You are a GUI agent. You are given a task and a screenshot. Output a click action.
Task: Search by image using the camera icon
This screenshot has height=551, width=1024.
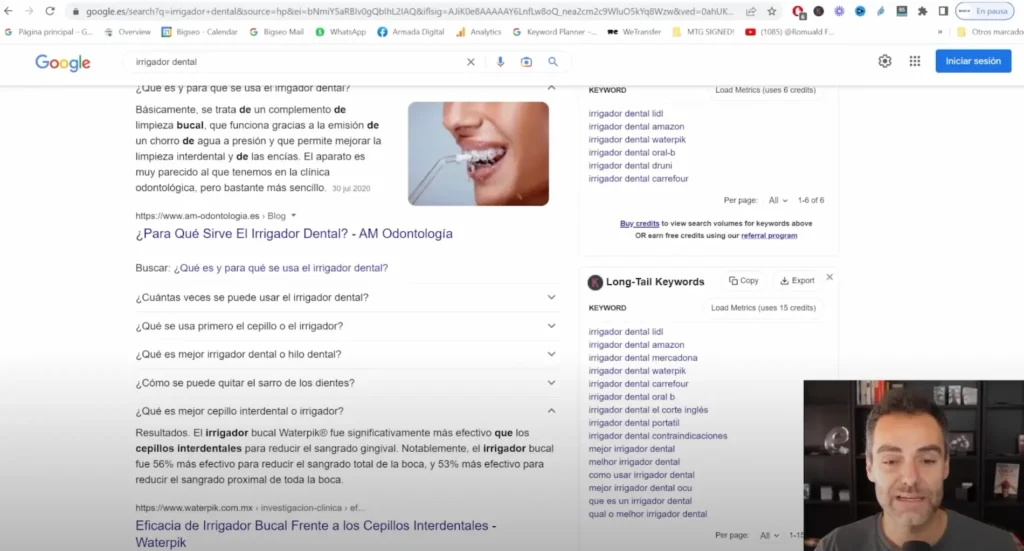[526, 61]
